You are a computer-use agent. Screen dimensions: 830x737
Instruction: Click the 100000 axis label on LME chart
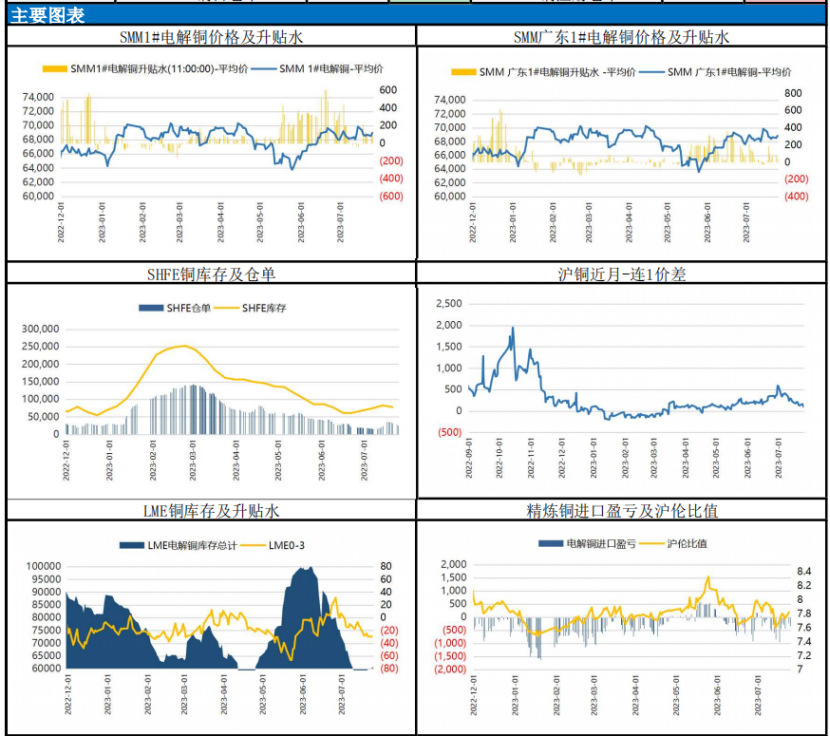pyautogui.click(x=43, y=566)
